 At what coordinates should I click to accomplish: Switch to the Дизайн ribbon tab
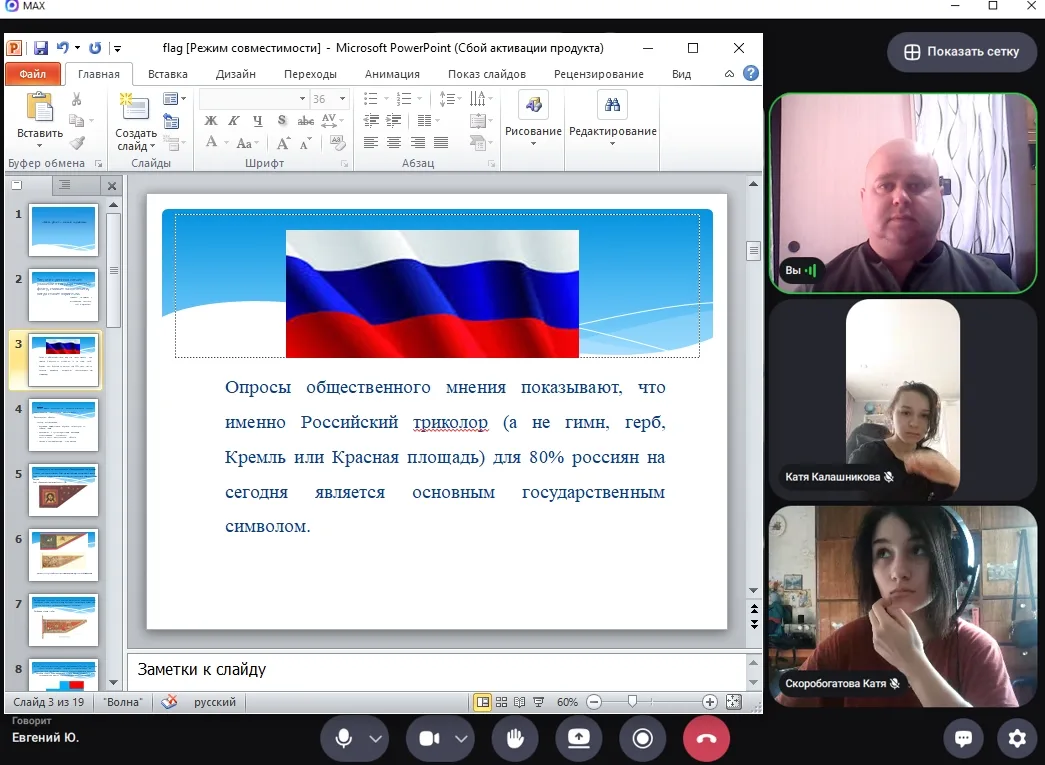[x=236, y=74]
